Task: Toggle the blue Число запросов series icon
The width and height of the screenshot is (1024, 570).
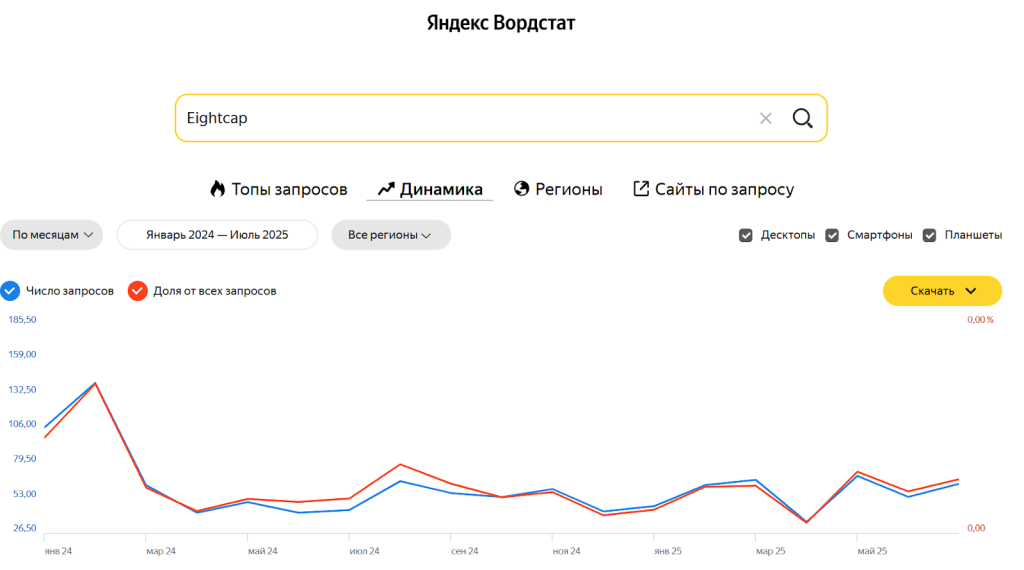Action: pyautogui.click(x=10, y=291)
